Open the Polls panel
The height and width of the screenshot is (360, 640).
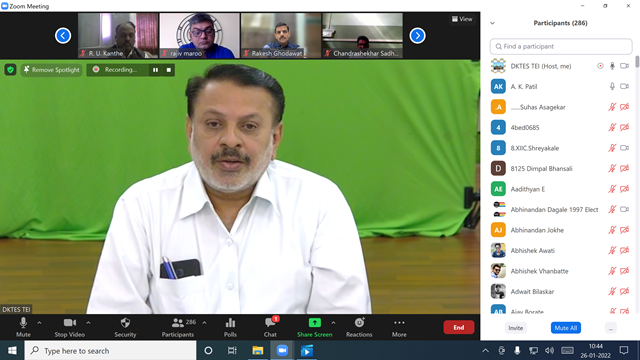[230, 327]
